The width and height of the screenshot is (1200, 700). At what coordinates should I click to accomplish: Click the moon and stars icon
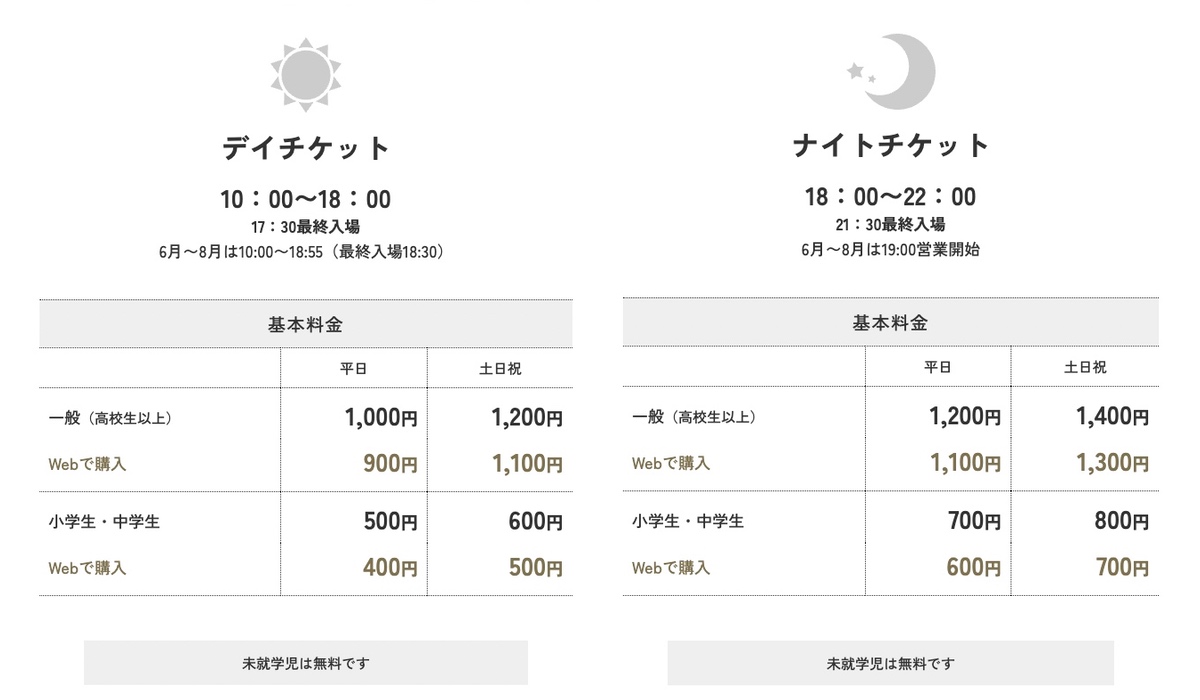pyautogui.click(x=891, y=70)
